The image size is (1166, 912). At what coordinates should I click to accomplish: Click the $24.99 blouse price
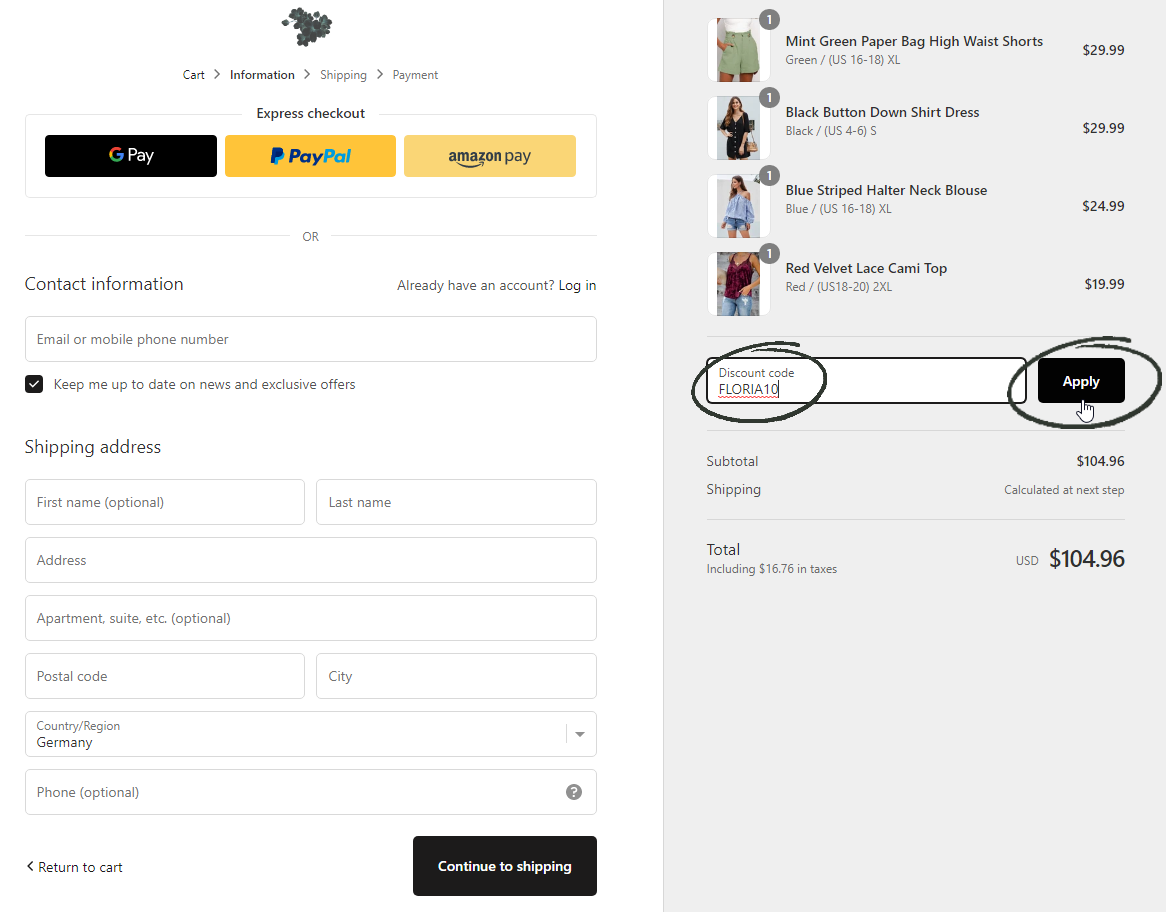click(1104, 206)
